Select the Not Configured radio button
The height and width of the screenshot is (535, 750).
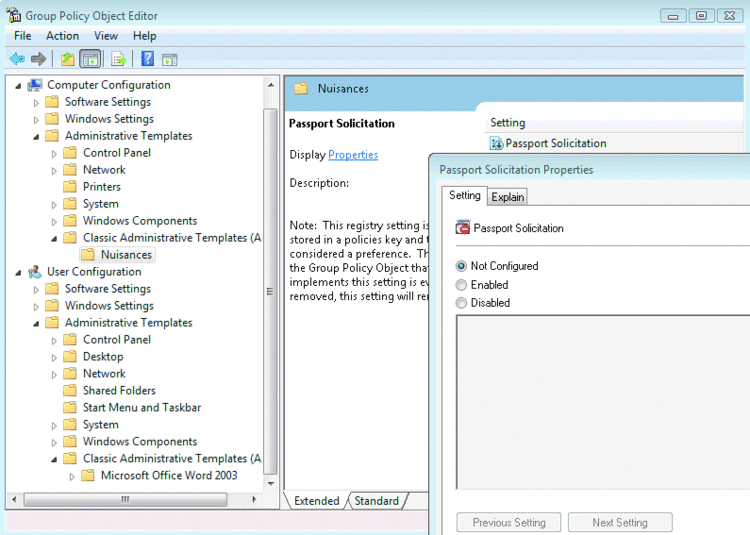461,266
